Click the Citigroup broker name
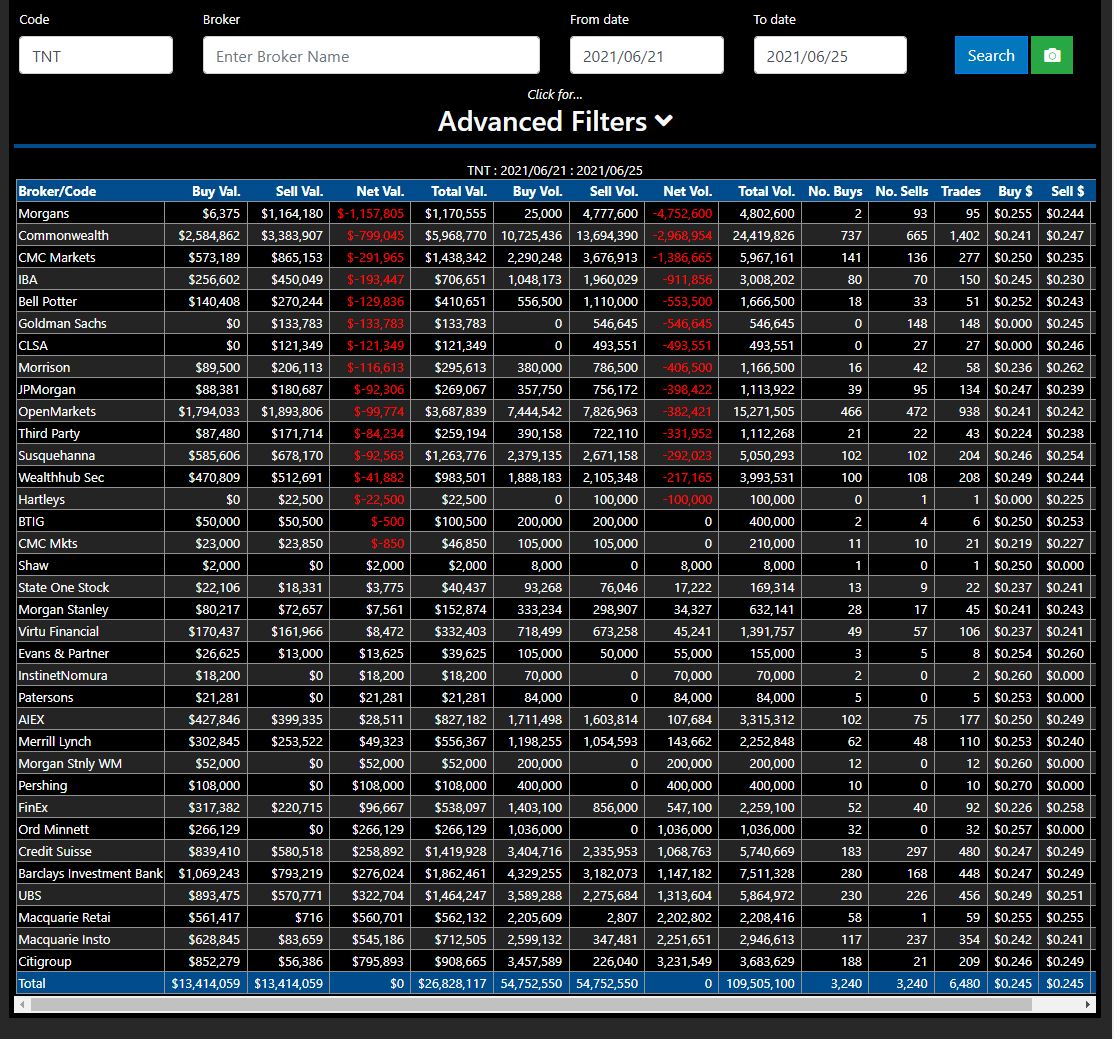This screenshot has height=1039, width=1114. coord(45,962)
